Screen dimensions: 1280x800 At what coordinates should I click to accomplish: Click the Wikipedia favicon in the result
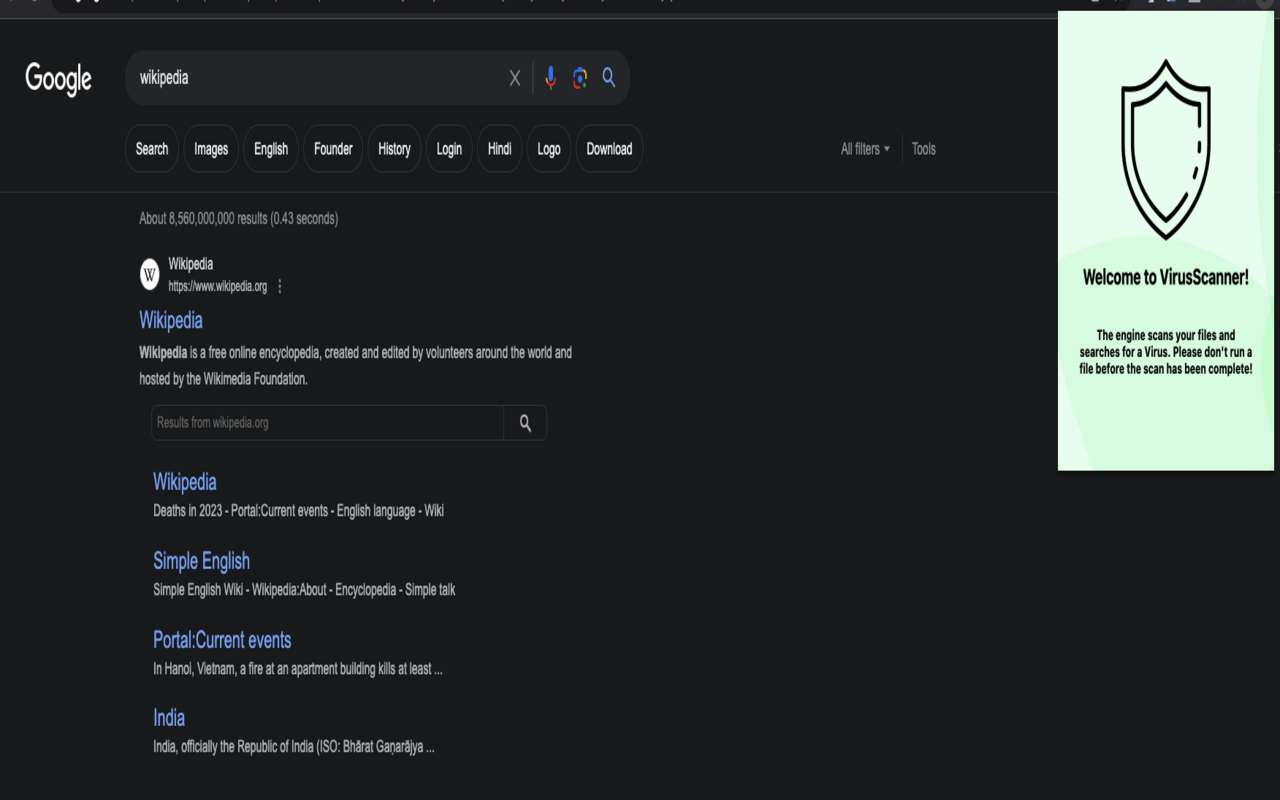148,274
